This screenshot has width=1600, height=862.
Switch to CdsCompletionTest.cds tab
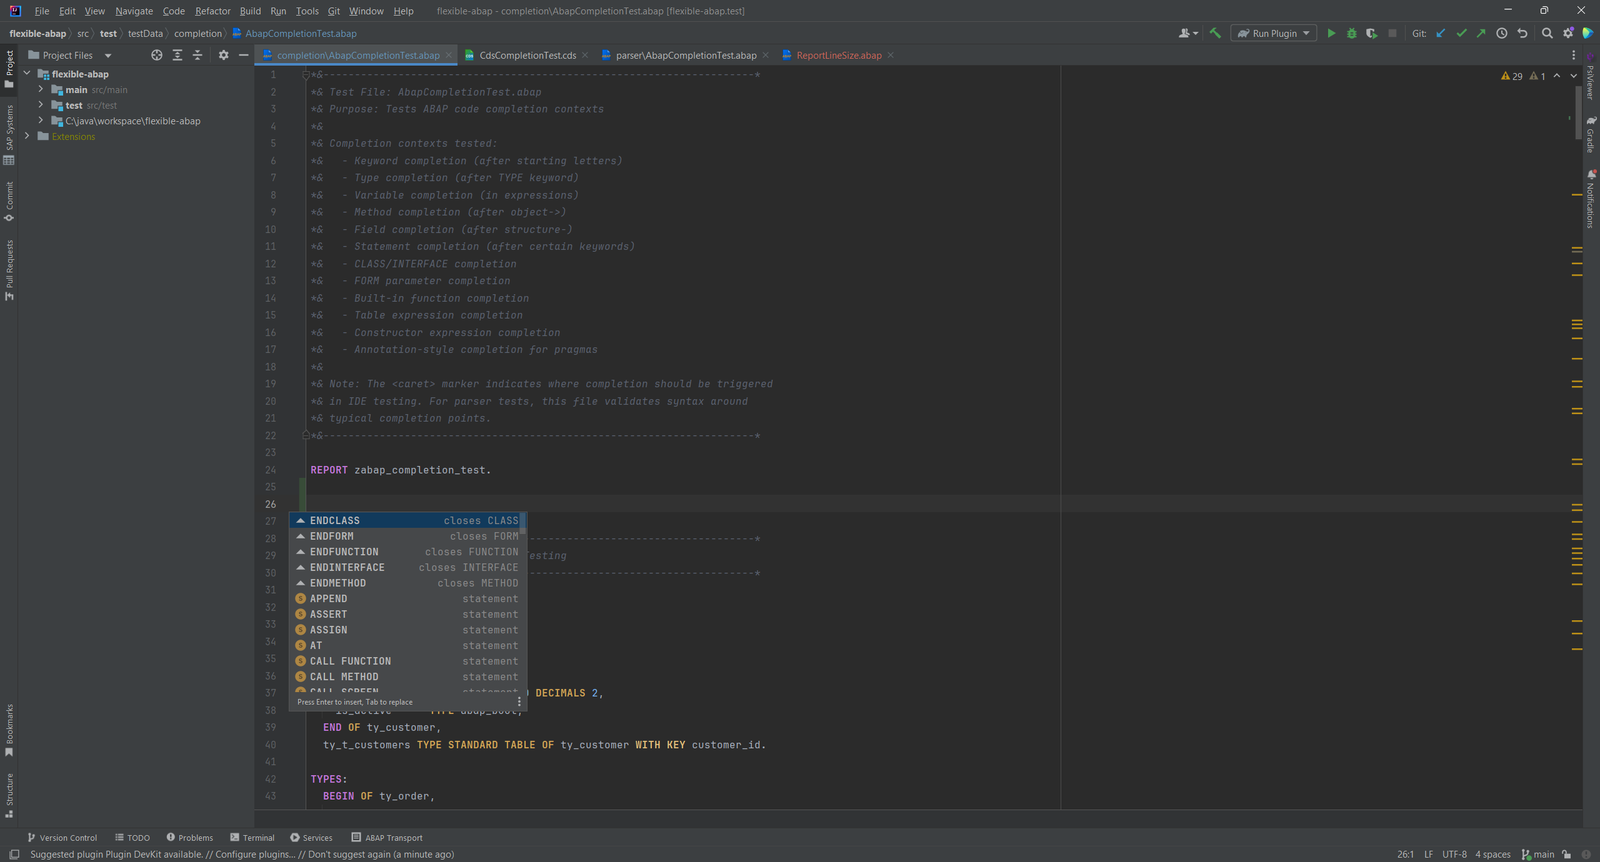pos(527,55)
